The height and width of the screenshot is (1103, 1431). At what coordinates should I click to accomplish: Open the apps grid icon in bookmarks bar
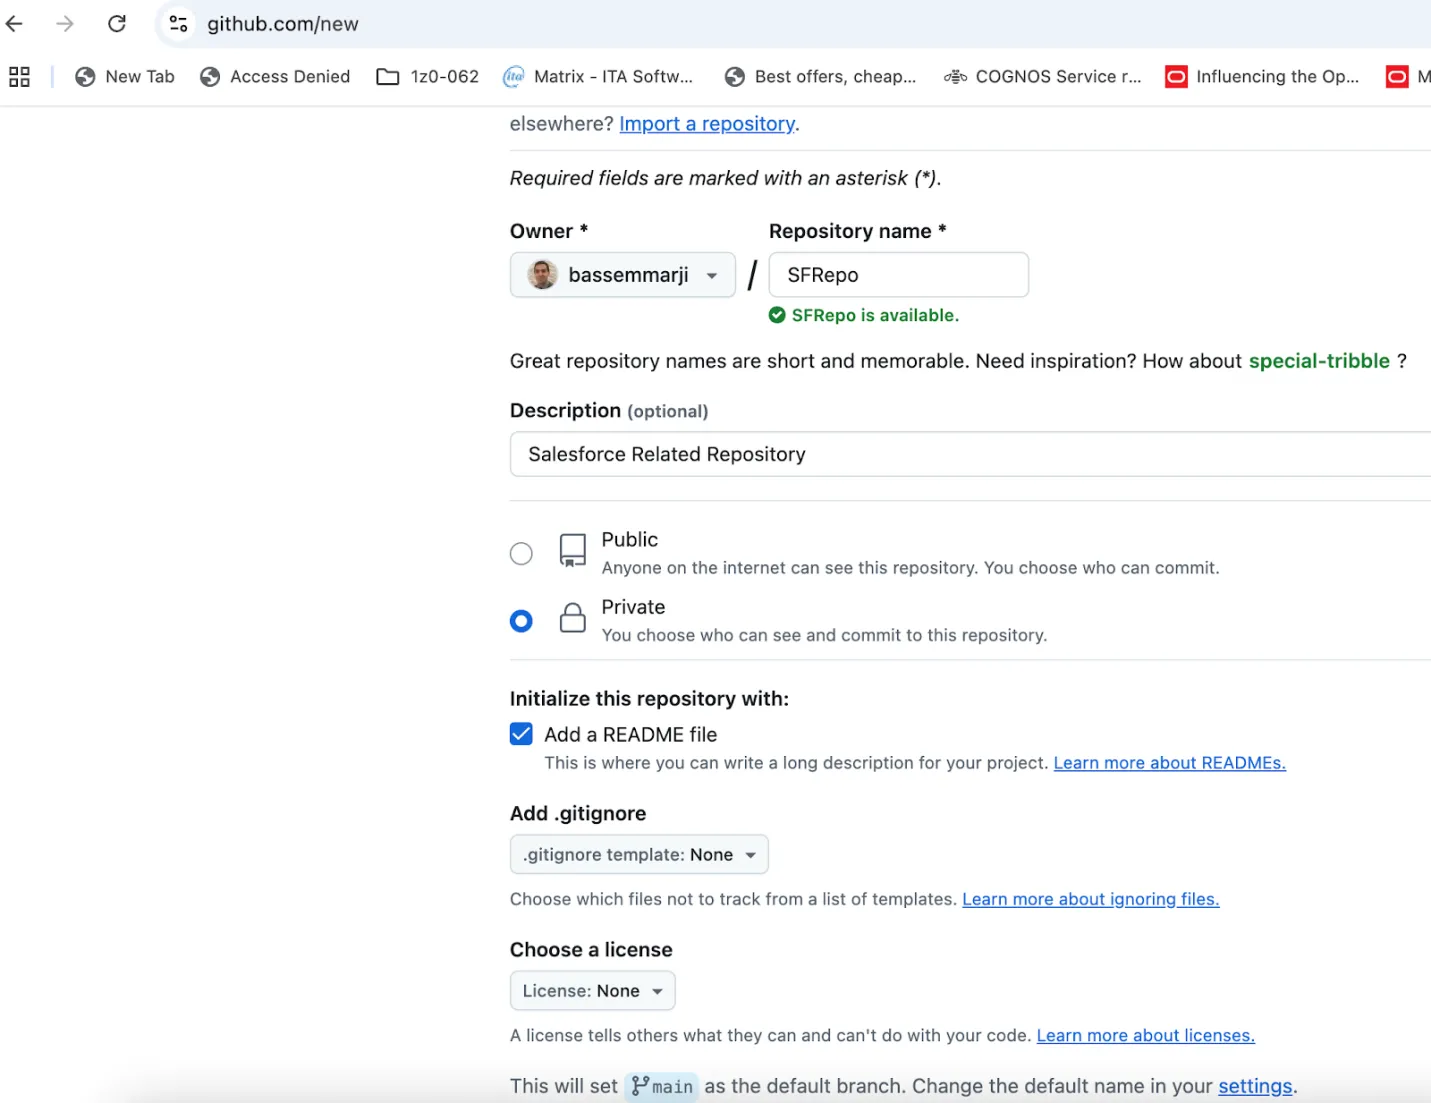coord(19,76)
